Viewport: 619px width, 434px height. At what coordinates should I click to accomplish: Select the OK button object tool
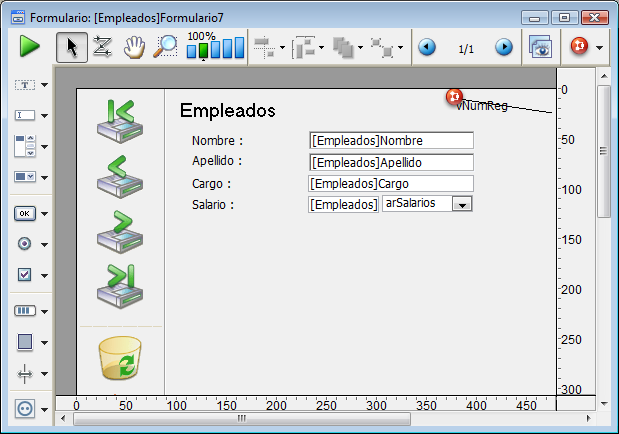click(x=24, y=213)
